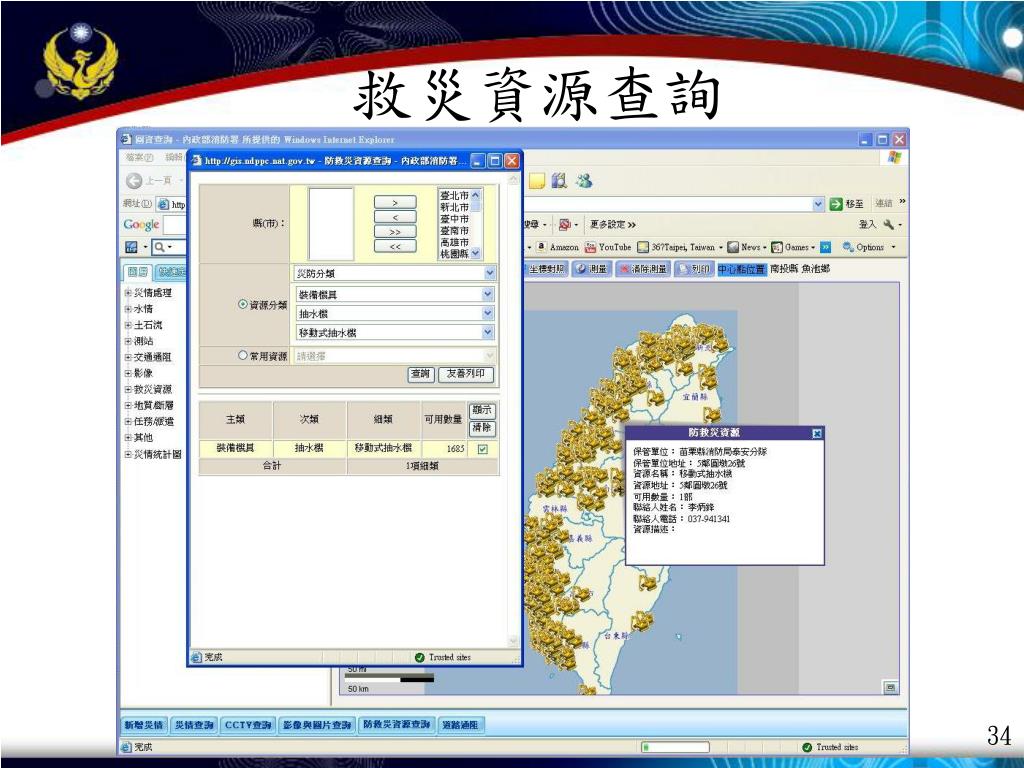Click the Google toolbar logo
This screenshot has height=768, width=1024.
pos(141,225)
